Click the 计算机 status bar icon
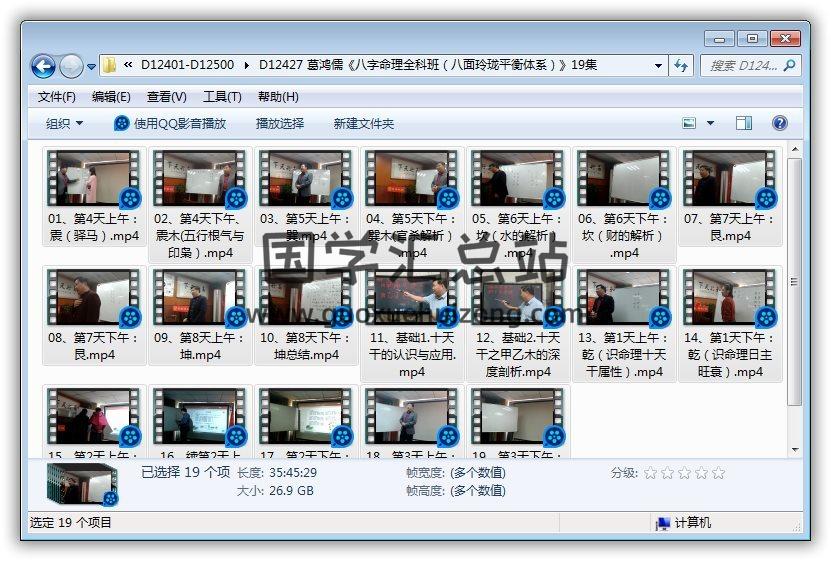 [x=663, y=523]
